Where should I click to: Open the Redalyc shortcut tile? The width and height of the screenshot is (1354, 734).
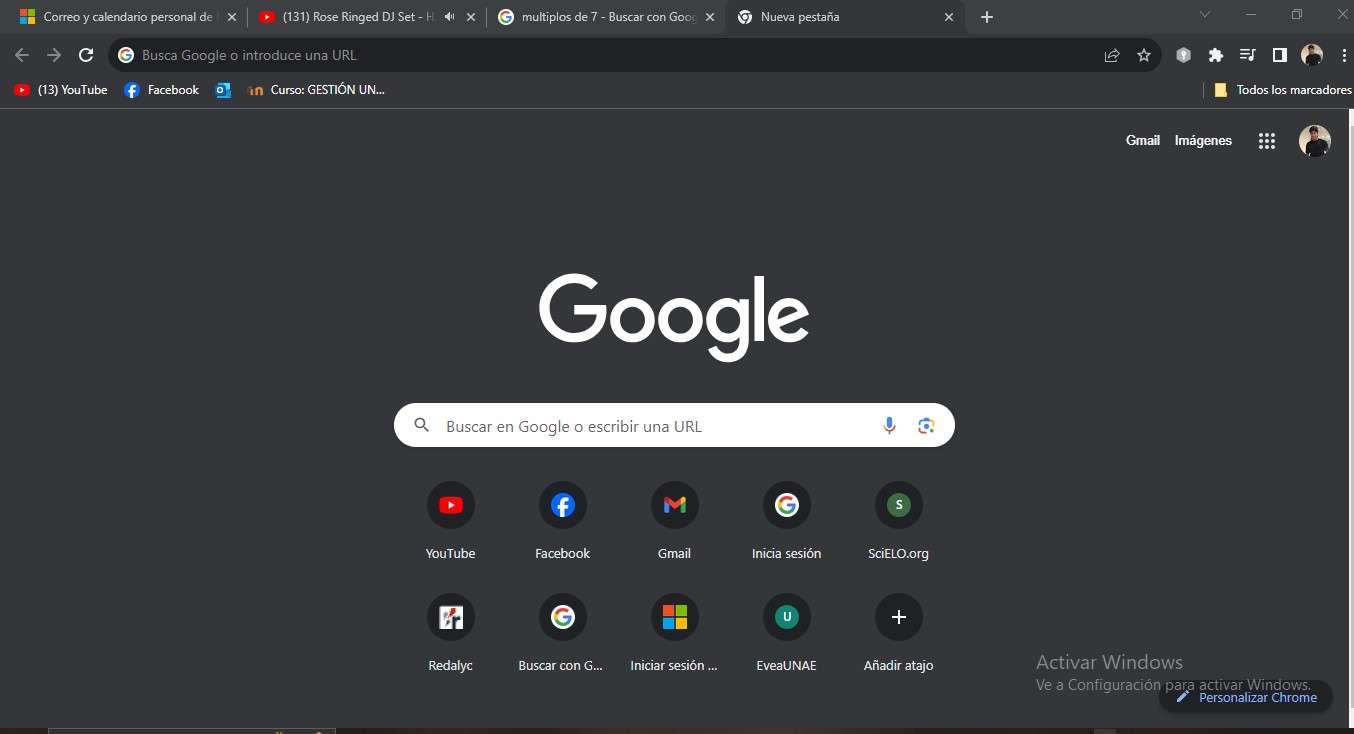click(450, 617)
